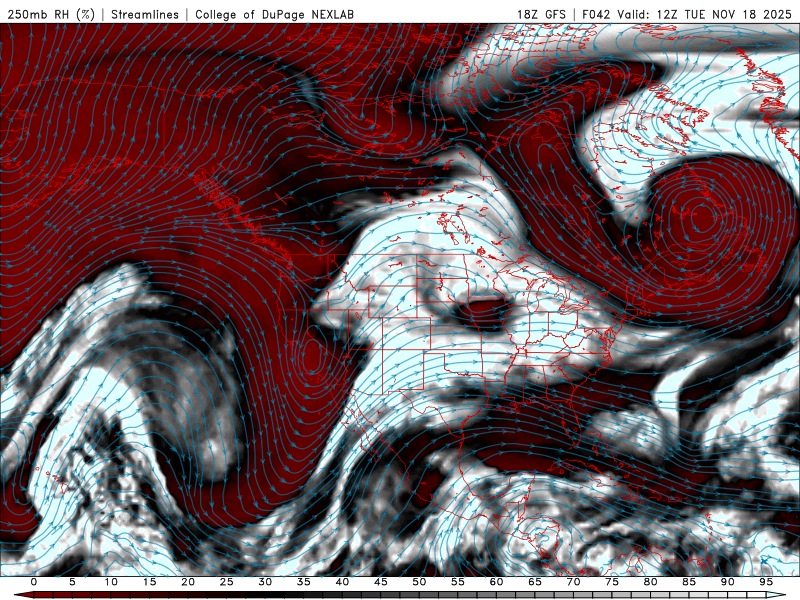
Task: Click the color scale value "95"
Action: point(766,582)
